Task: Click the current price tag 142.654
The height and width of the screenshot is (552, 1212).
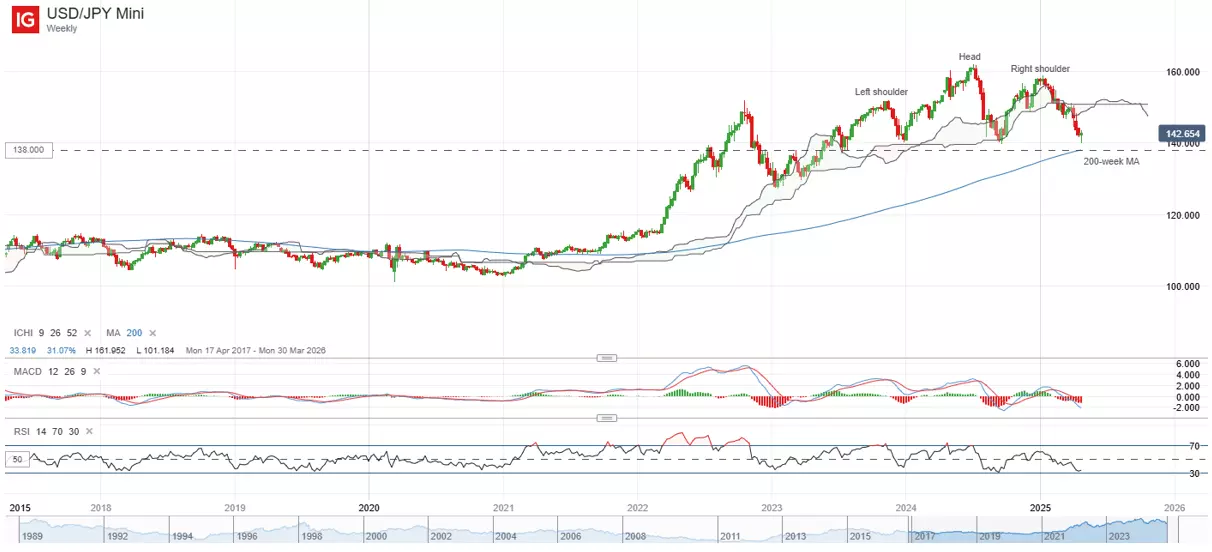Action: pos(1181,132)
